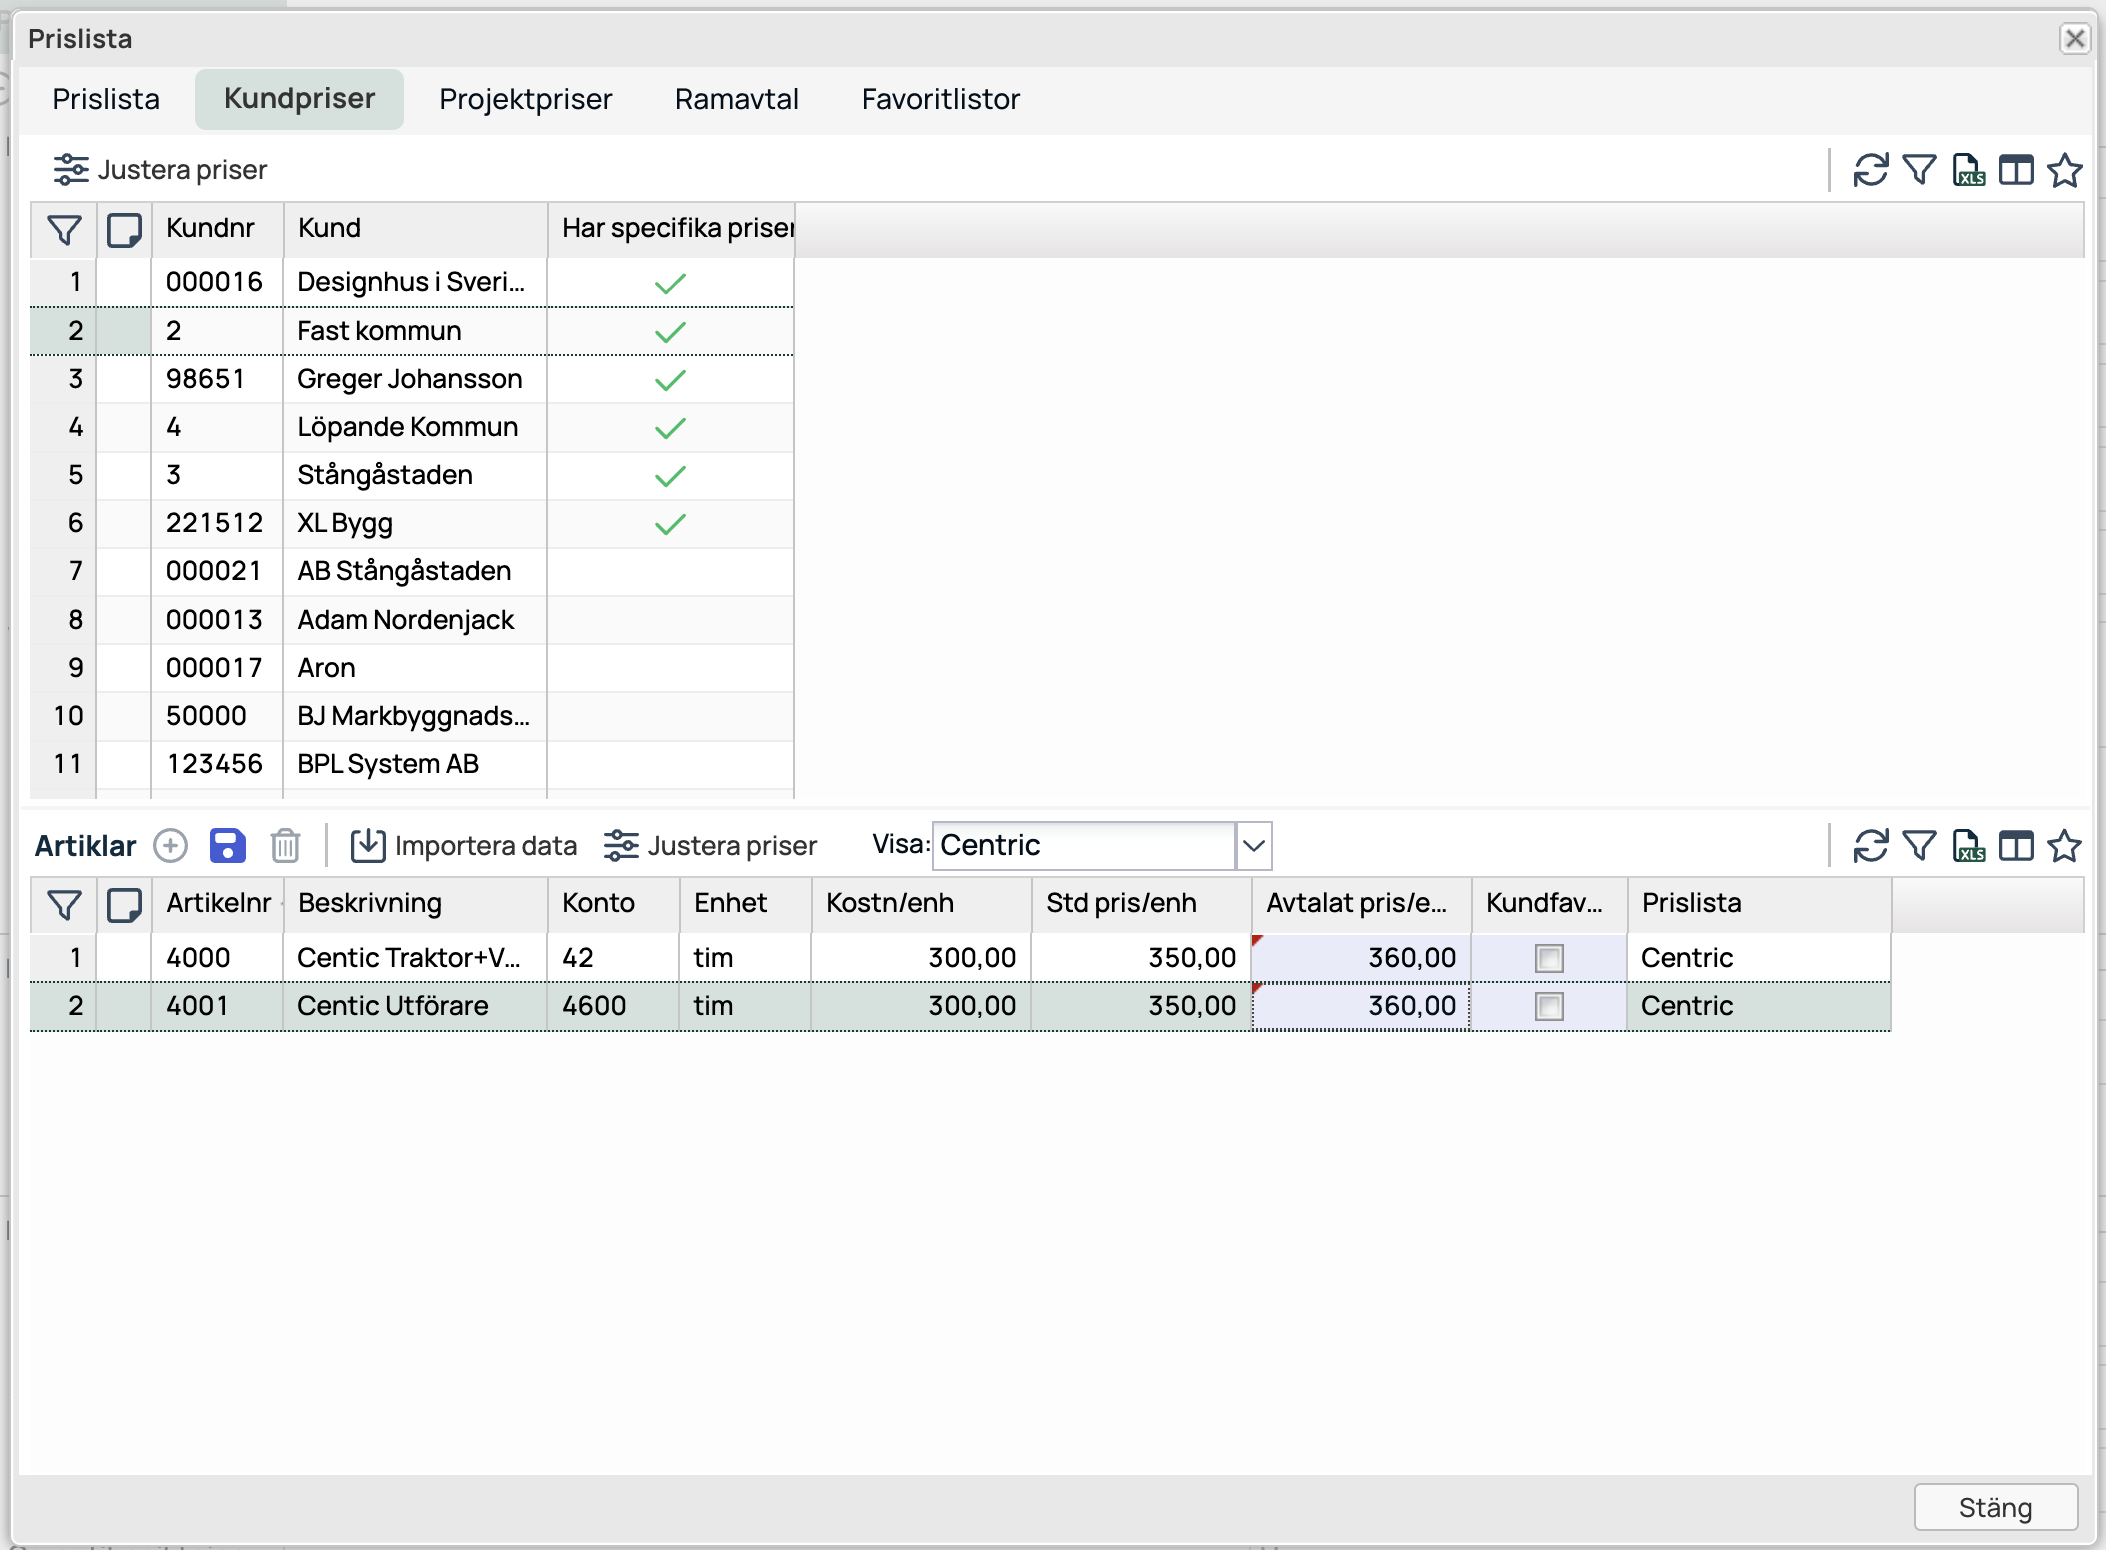Image resolution: width=2106 pixels, height=1550 pixels.
Task: Add new article with plus icon
Action: pyautogui.click(x=170, y=846)
